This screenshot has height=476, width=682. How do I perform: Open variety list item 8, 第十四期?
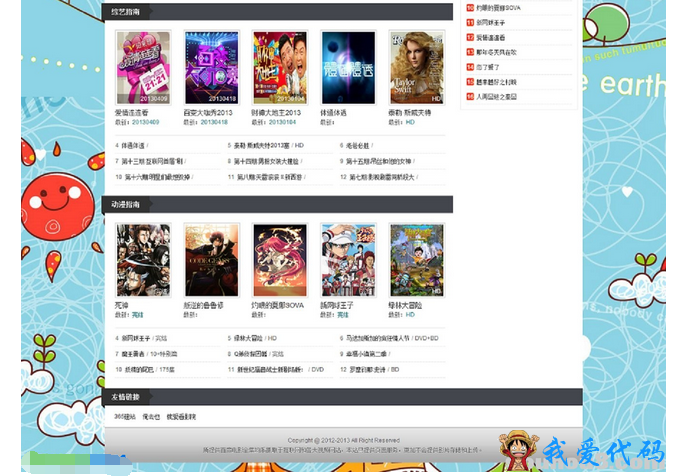[265, 161]
